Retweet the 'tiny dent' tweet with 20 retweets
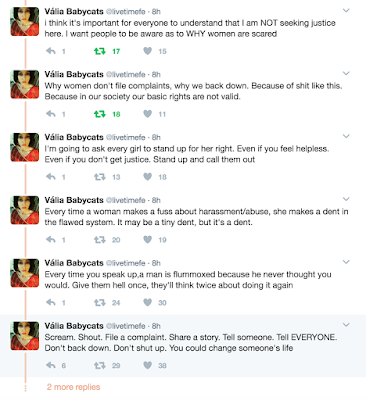This screenshot has width=366, height=400. [100, 240]
